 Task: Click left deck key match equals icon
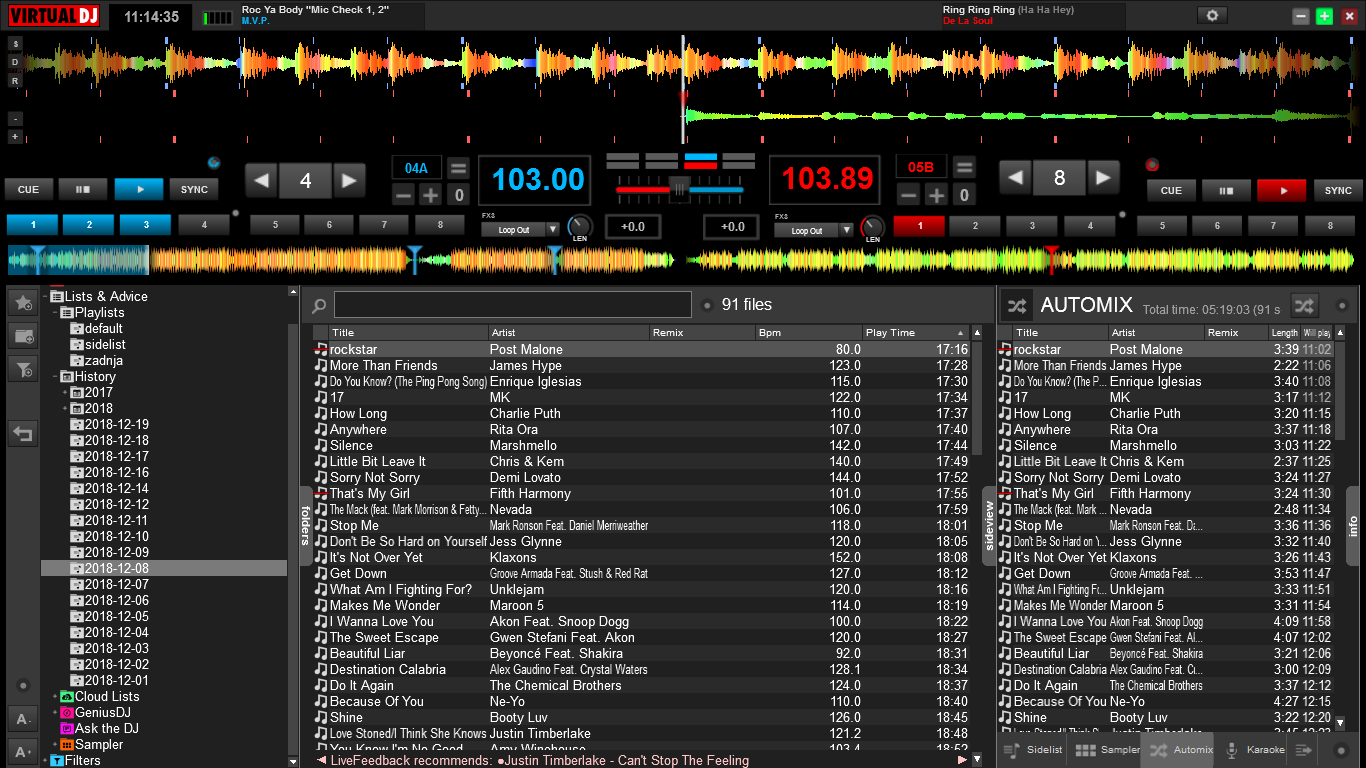458,168
